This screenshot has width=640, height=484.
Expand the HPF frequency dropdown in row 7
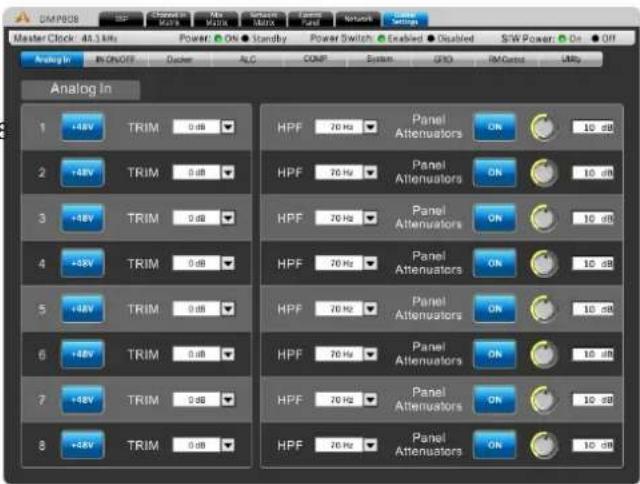point(370,400)
